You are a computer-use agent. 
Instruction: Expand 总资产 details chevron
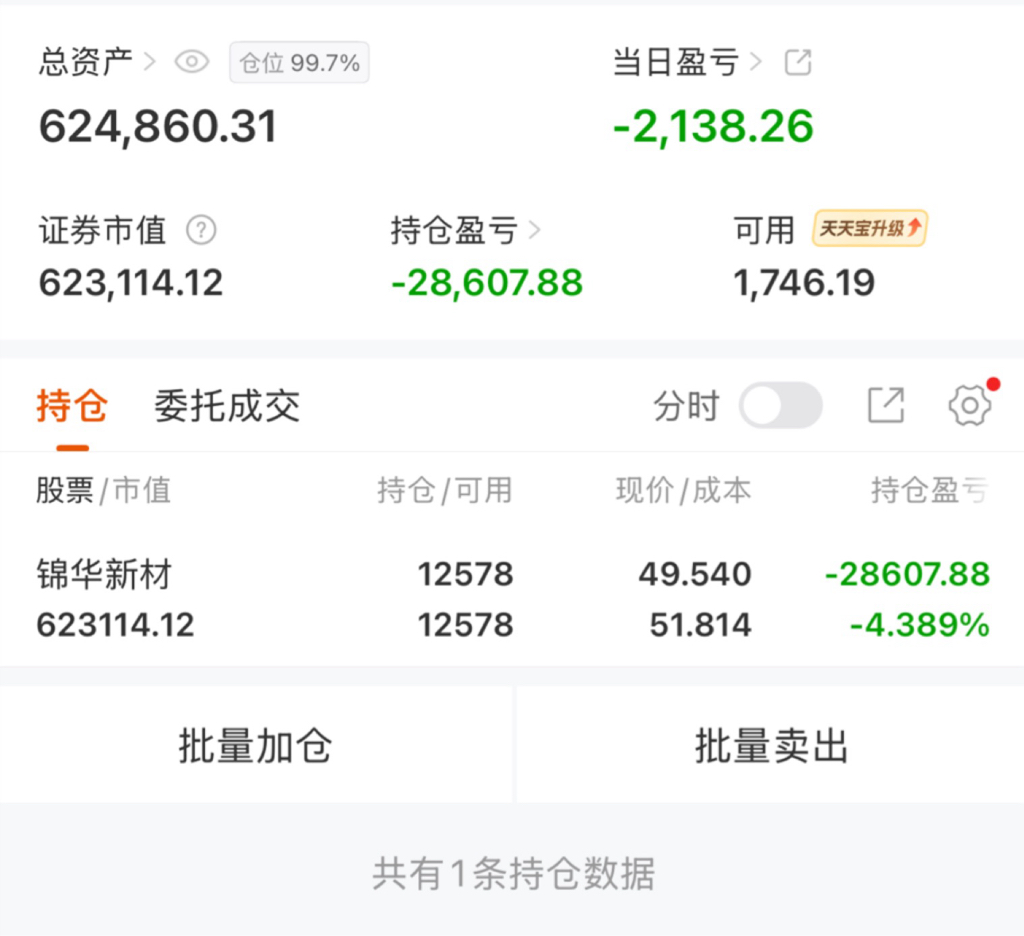tap(150, 62)
